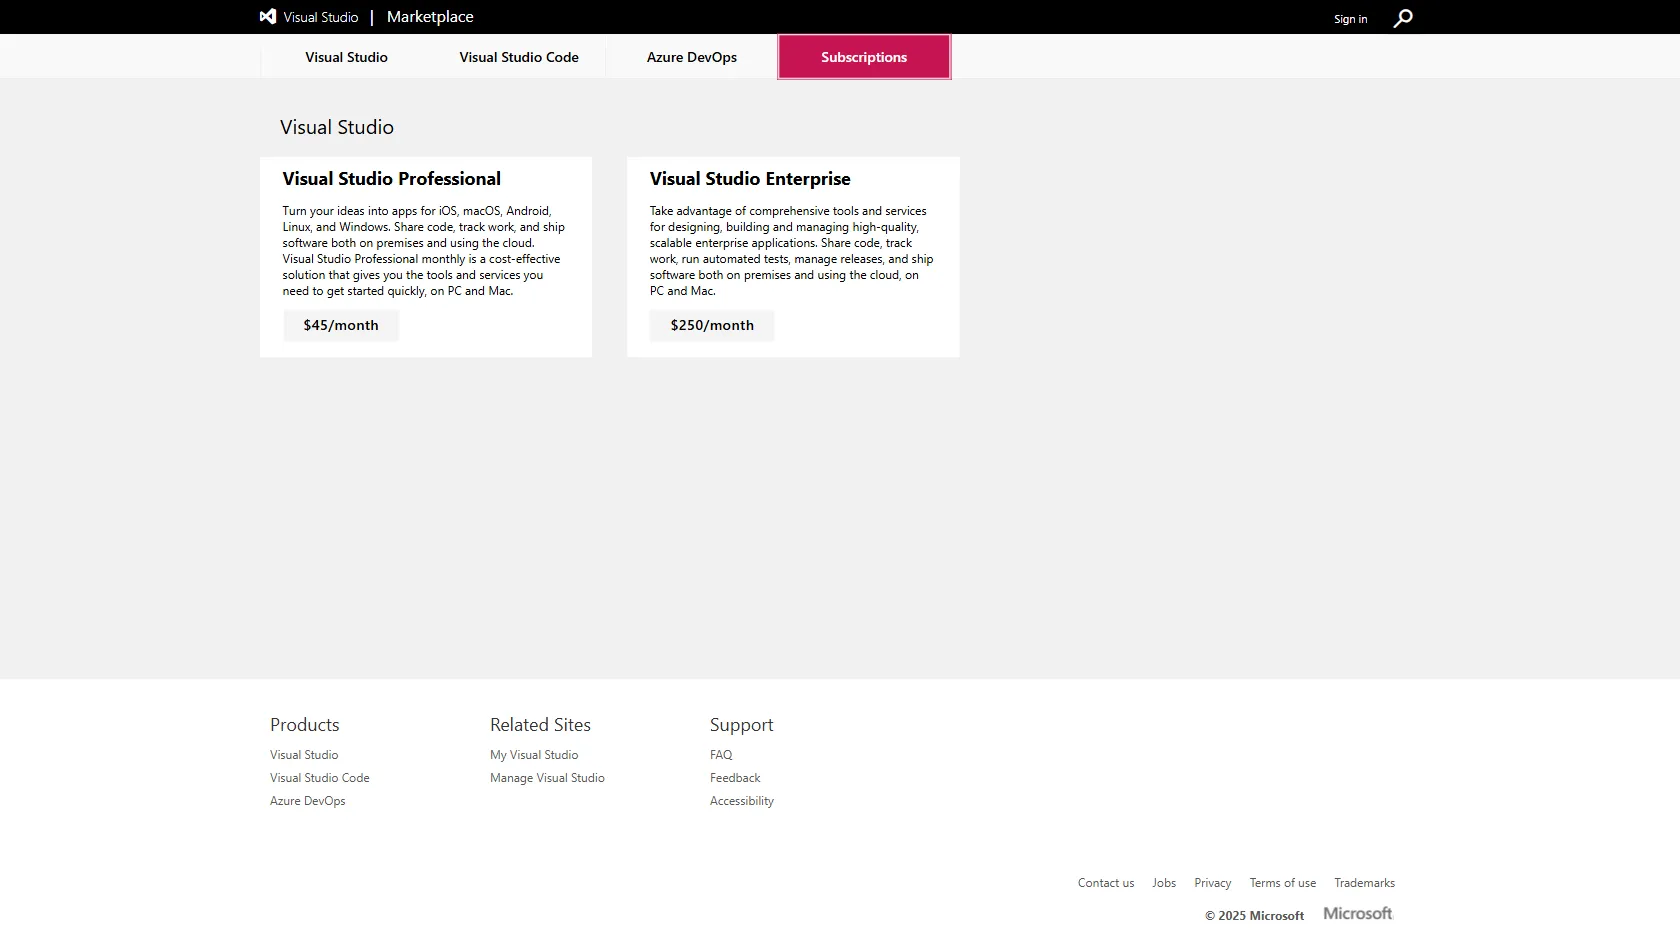Click the Microsoft logo in footer
1680x945 pixels.
(1358, 914)
